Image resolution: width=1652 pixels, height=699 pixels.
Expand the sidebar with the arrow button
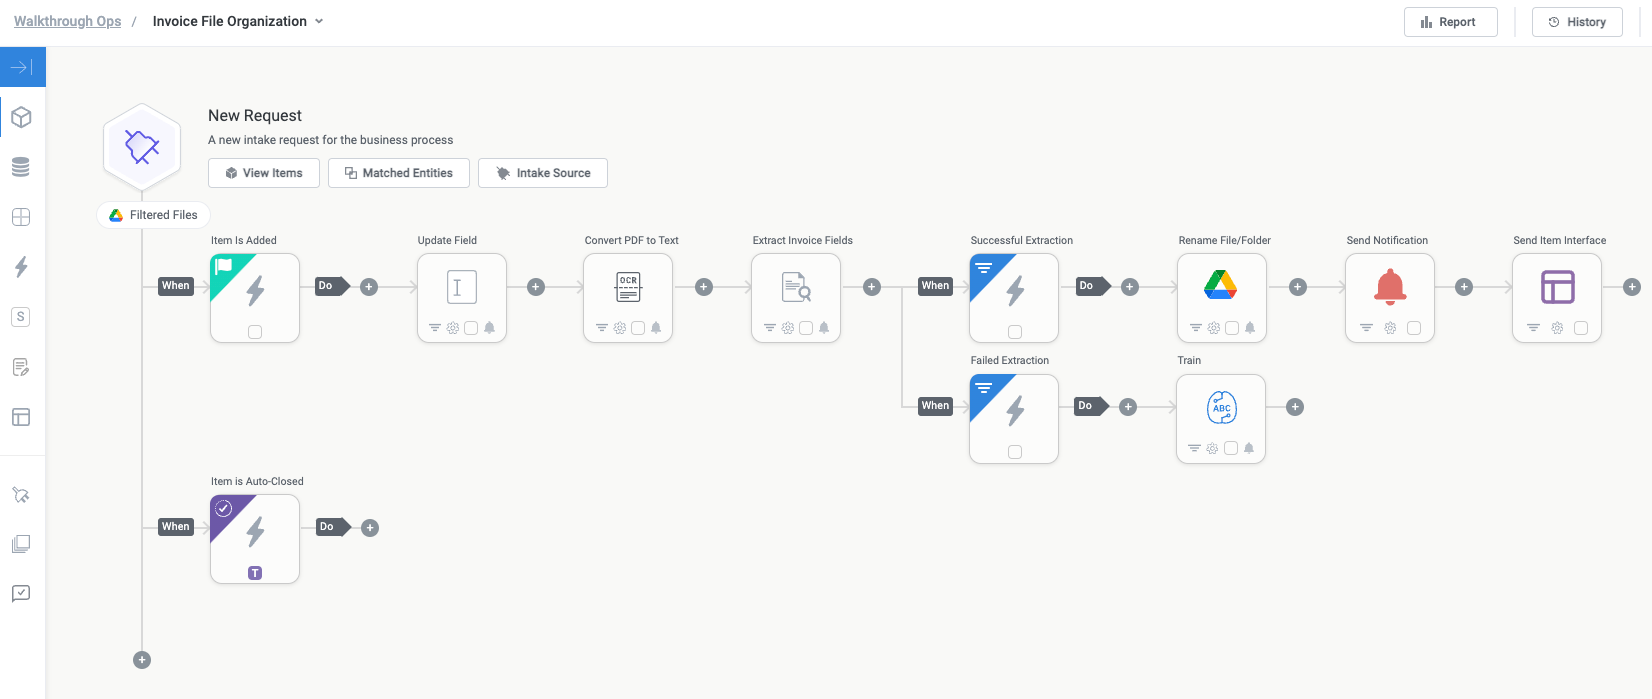tap(22, 67)
